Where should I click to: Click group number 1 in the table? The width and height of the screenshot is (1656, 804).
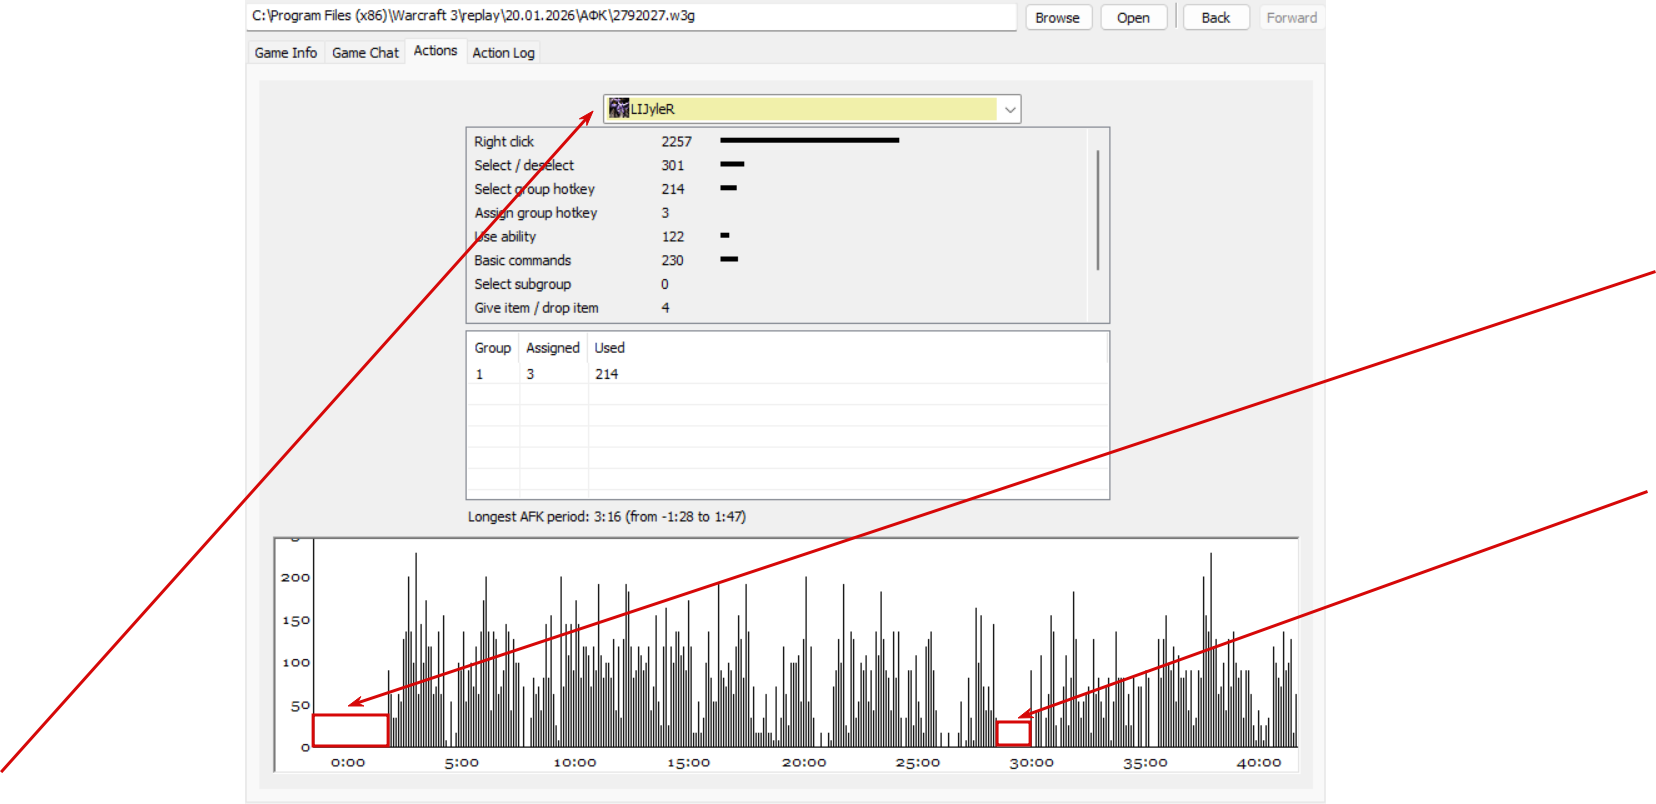479,374
